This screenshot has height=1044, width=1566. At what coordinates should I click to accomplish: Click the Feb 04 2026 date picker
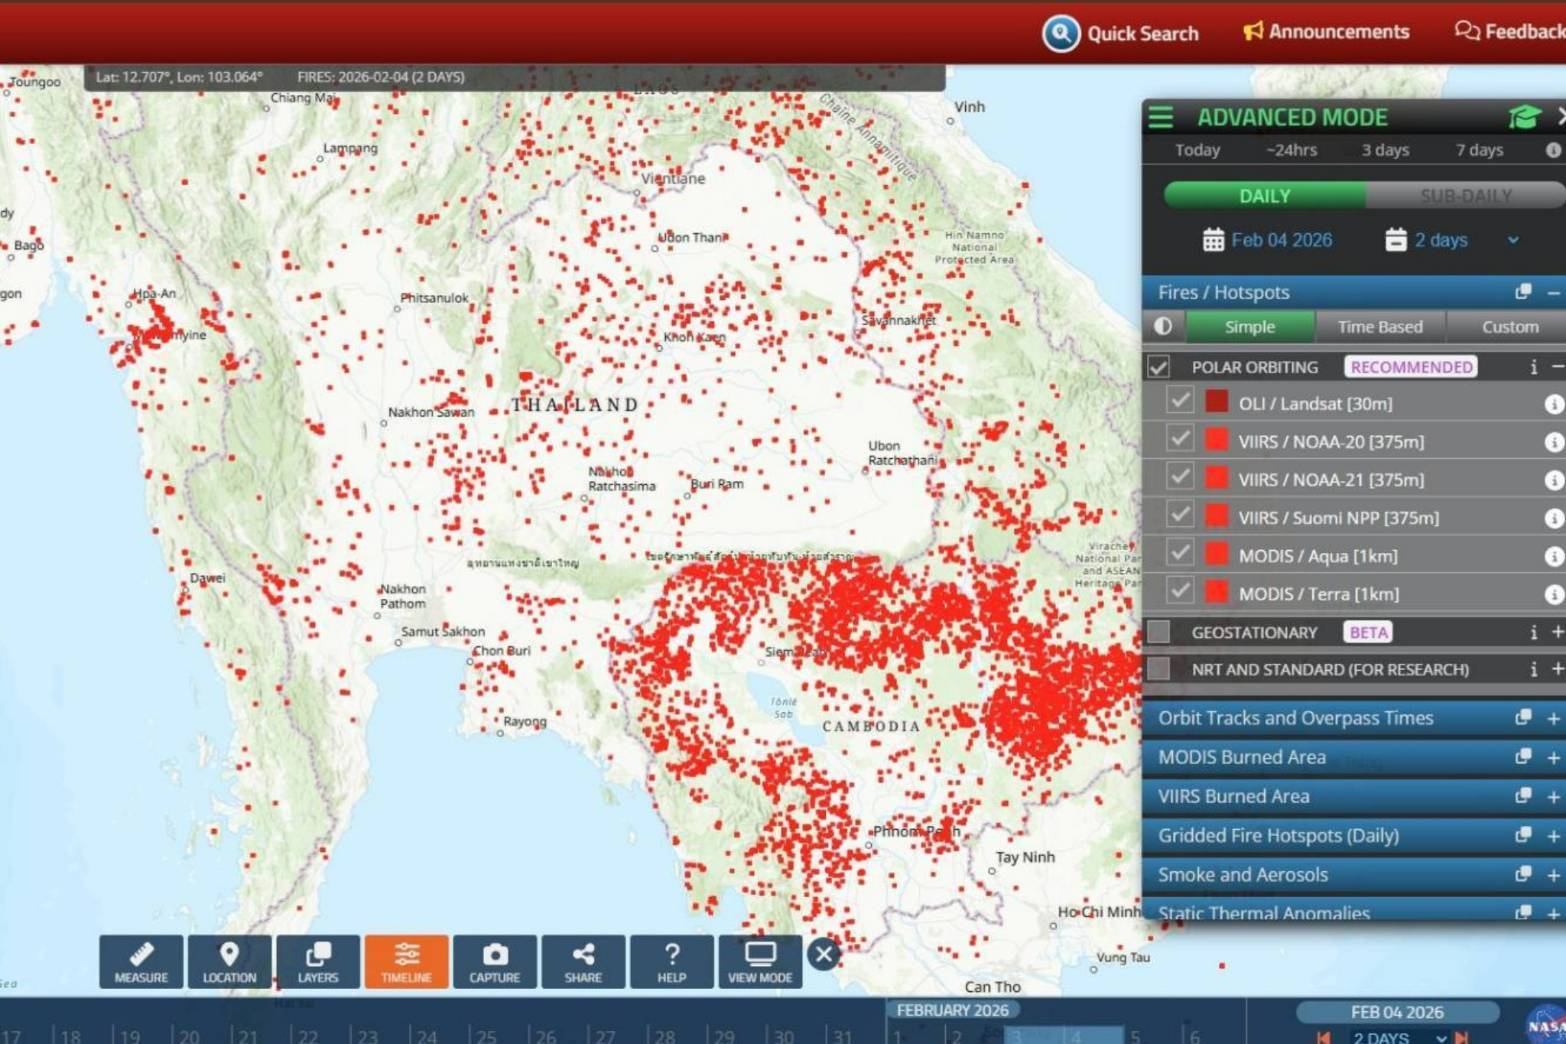pyautogui.click(x=1267, y=240)
